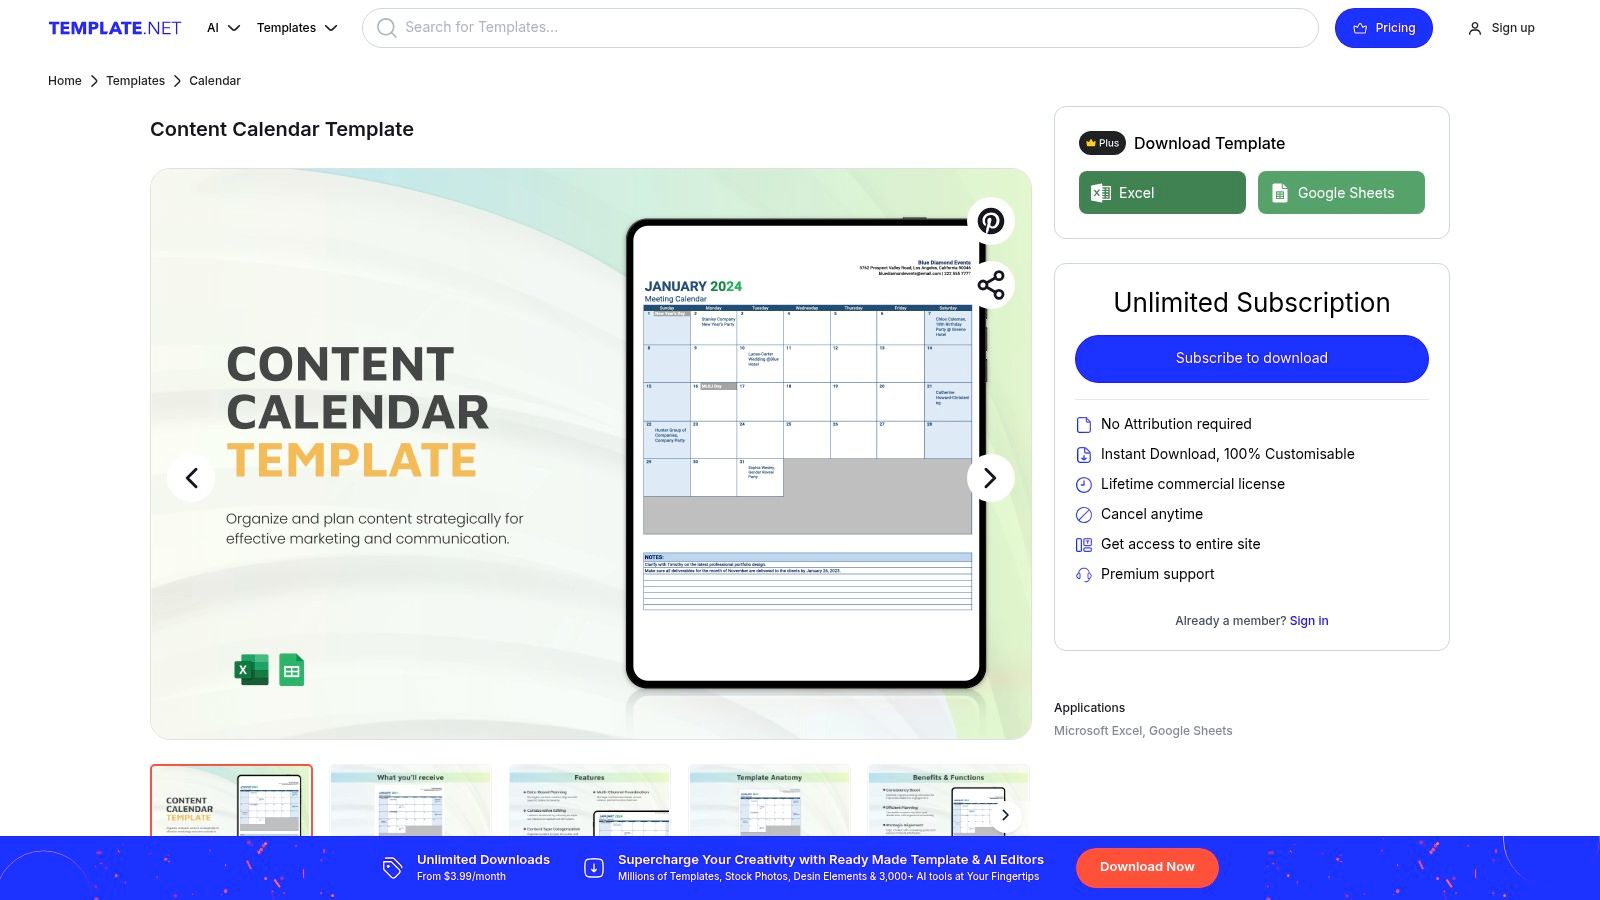The height and width of the screenshot is (900, 1600).
Task: Click the TEMPLATE.NET logo
Action: 114,27
